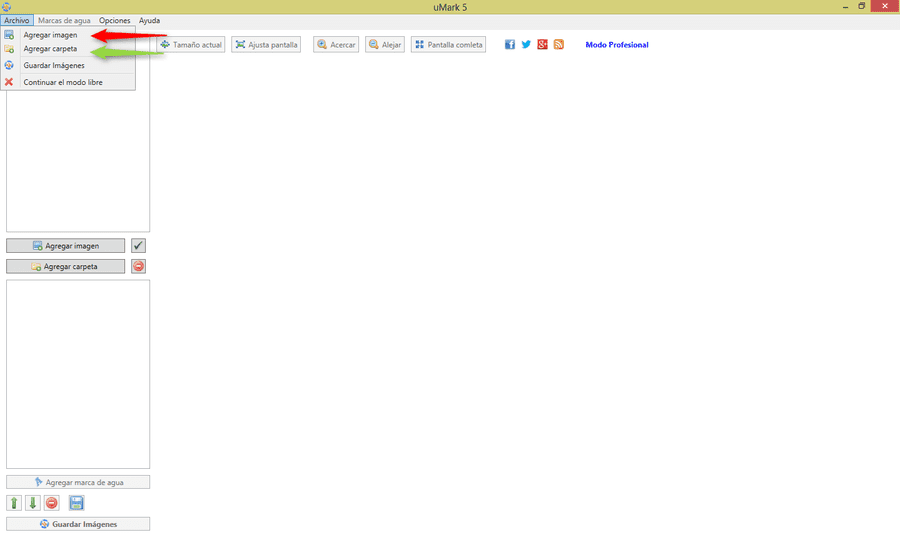Click inside the watermark list box

click(x=78, y=374)
